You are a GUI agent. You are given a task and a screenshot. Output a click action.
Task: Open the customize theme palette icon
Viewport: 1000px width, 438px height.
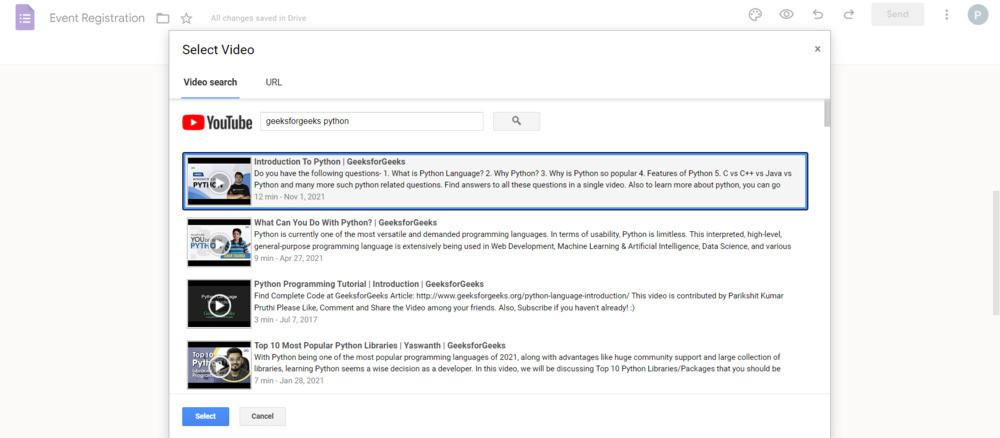coord(755,15)
